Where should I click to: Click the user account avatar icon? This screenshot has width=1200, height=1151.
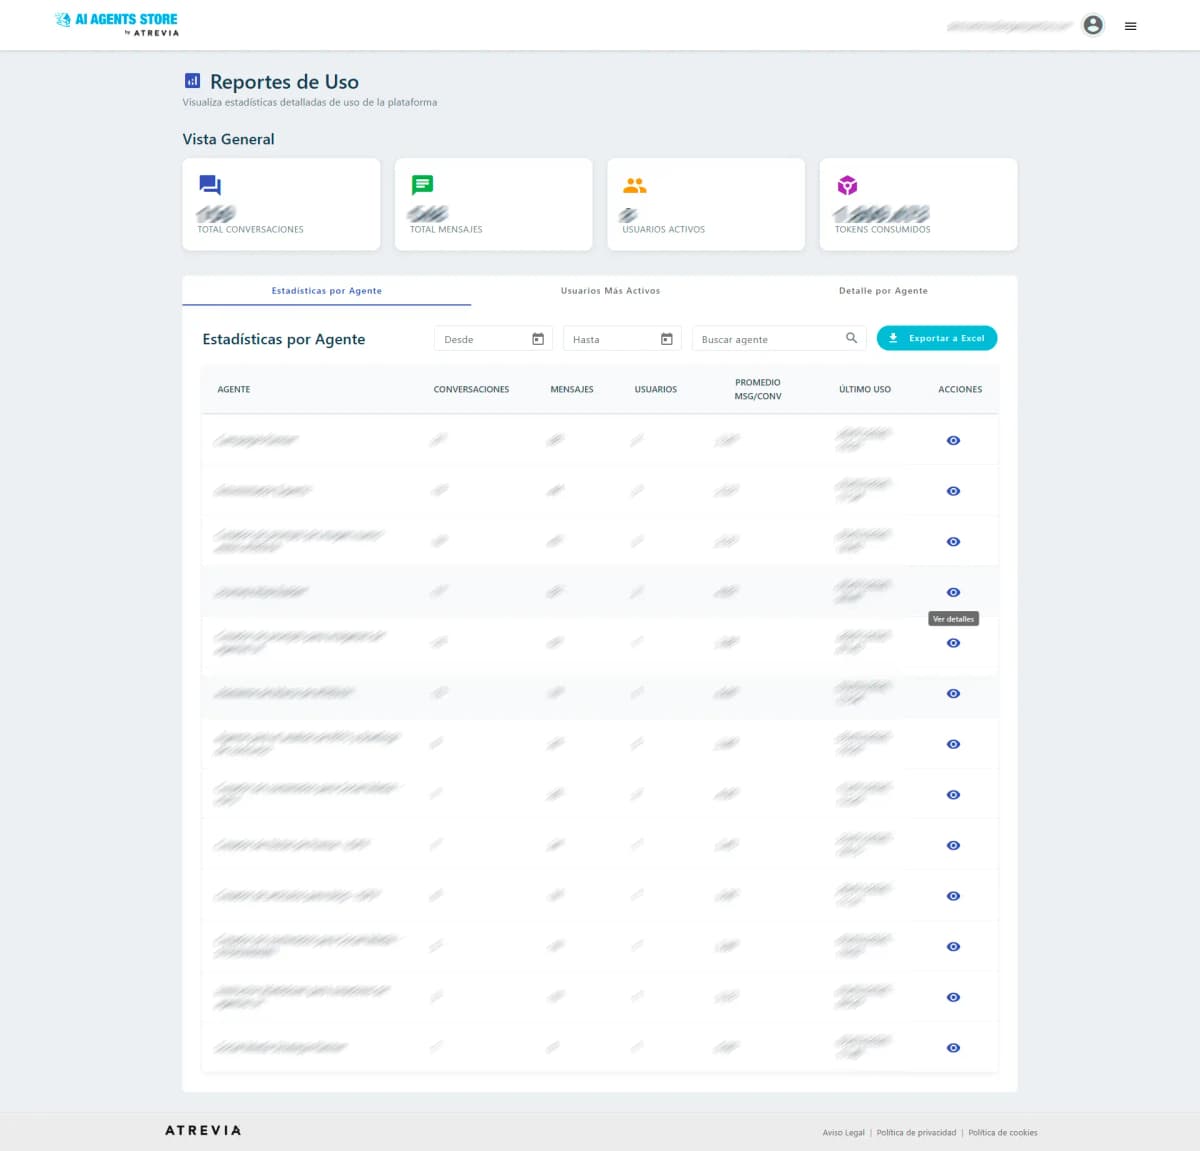1093,25
